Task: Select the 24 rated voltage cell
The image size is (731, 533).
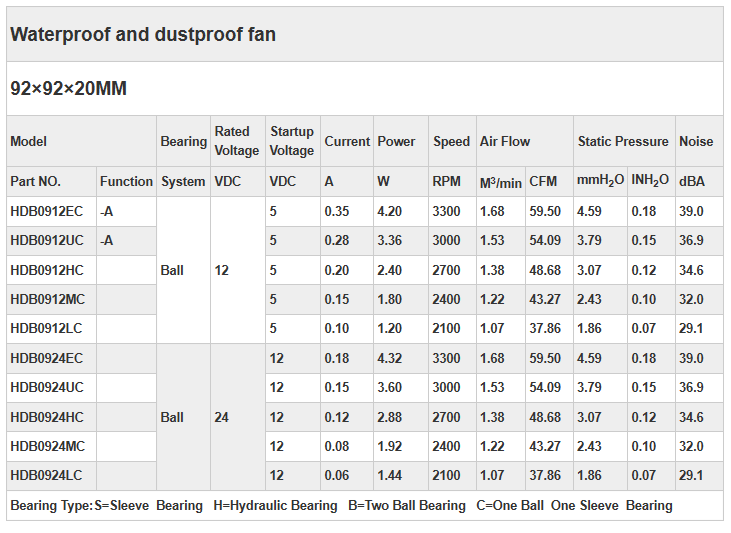Action: (222, 417)
